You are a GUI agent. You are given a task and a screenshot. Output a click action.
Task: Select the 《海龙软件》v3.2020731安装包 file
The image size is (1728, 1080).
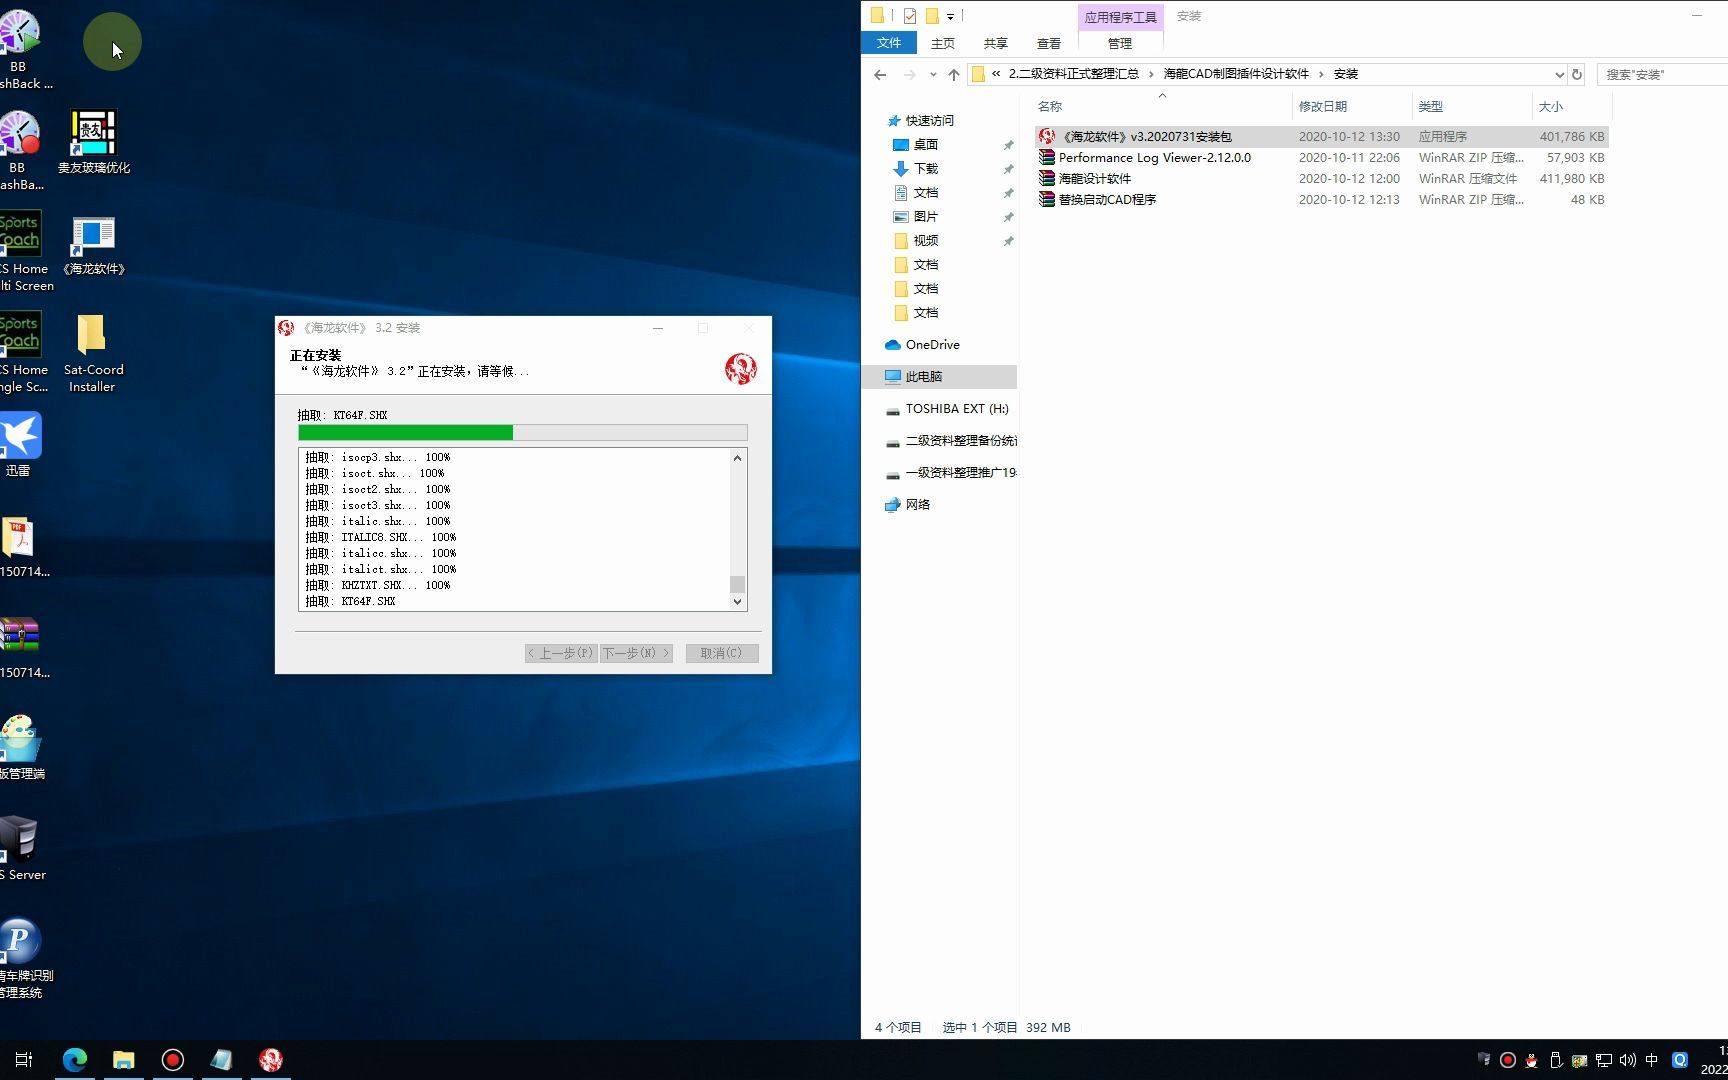[1320, 136]
